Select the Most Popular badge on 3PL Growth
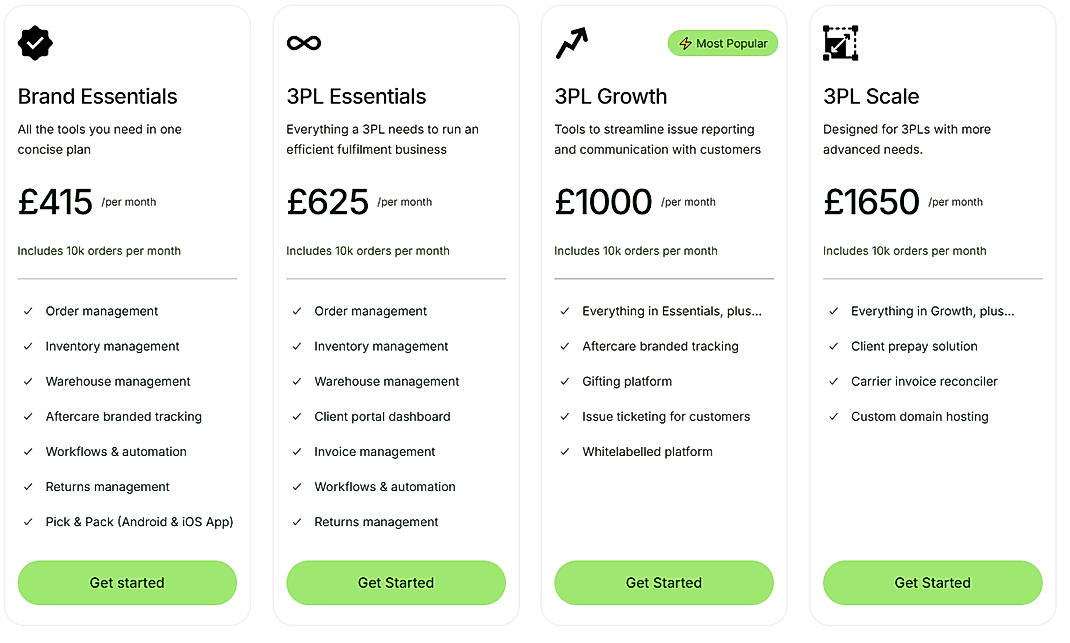The width and height of the screenshot is (1070, 643). pos(722,43)
